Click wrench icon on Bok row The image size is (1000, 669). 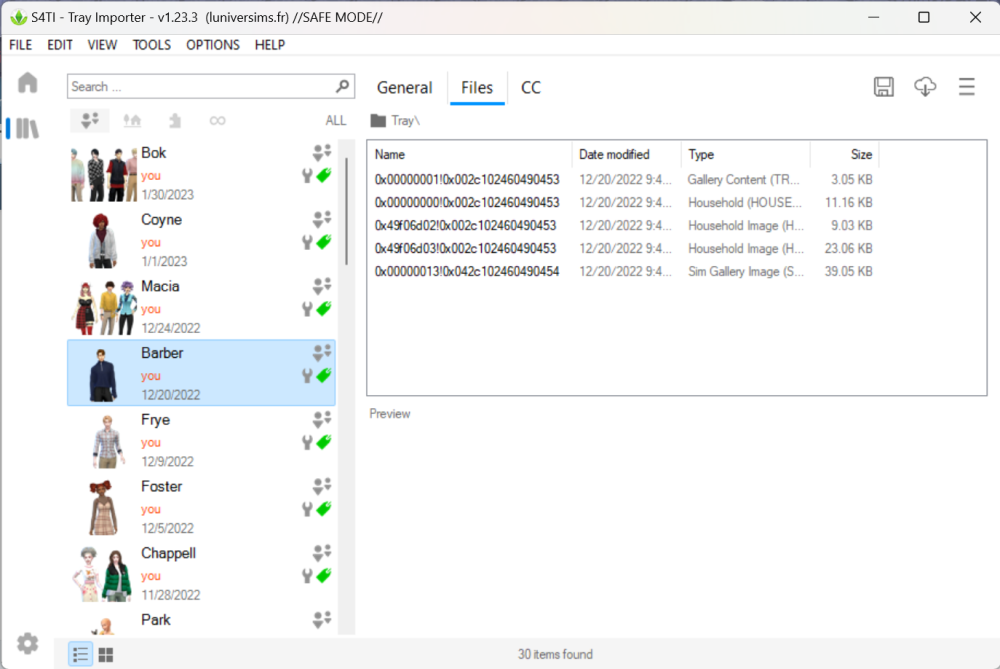point(307,175)
